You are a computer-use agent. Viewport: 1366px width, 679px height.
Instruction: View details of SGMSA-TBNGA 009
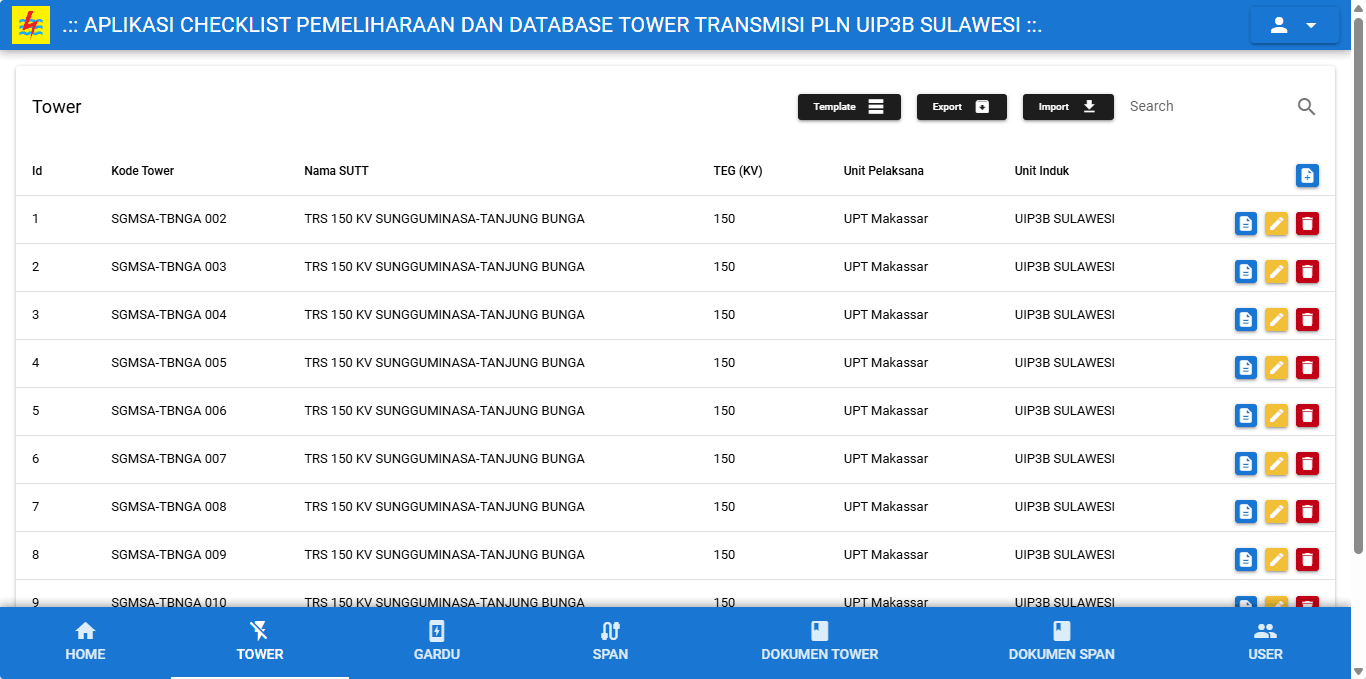tap(1246, 559)
